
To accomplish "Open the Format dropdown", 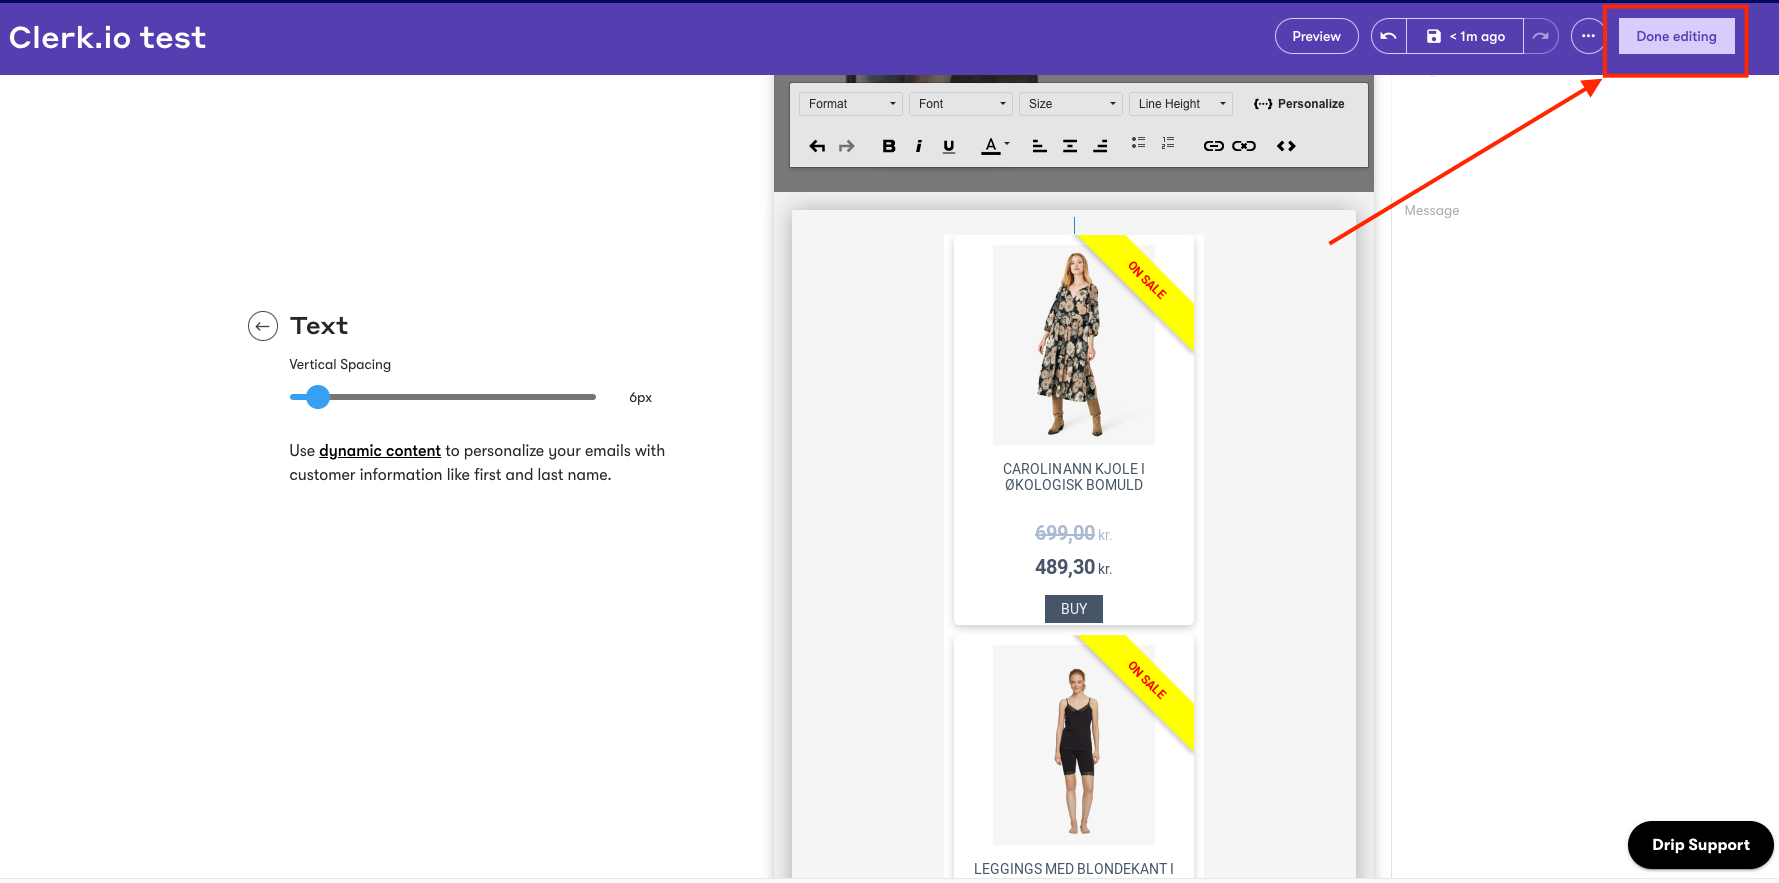I will [851, 104].
